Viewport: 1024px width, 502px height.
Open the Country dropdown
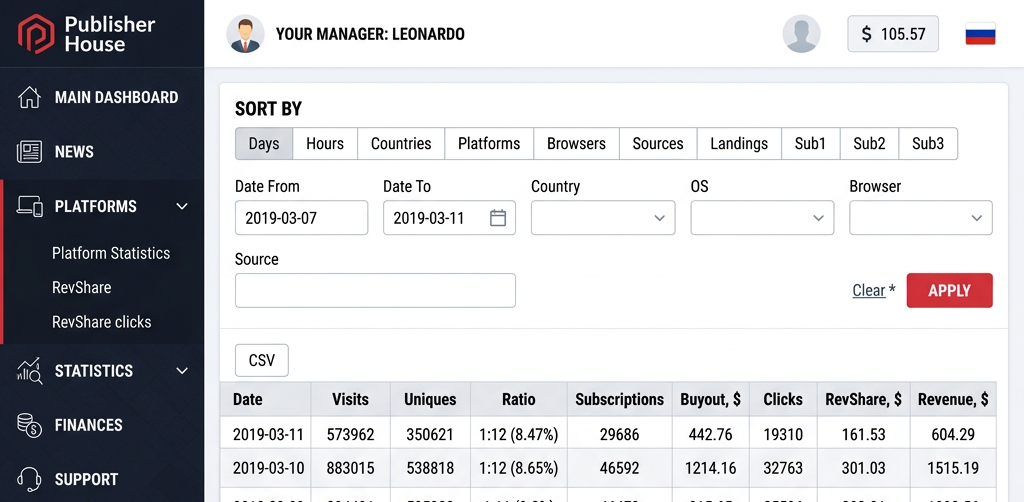(x=603, y=217)
